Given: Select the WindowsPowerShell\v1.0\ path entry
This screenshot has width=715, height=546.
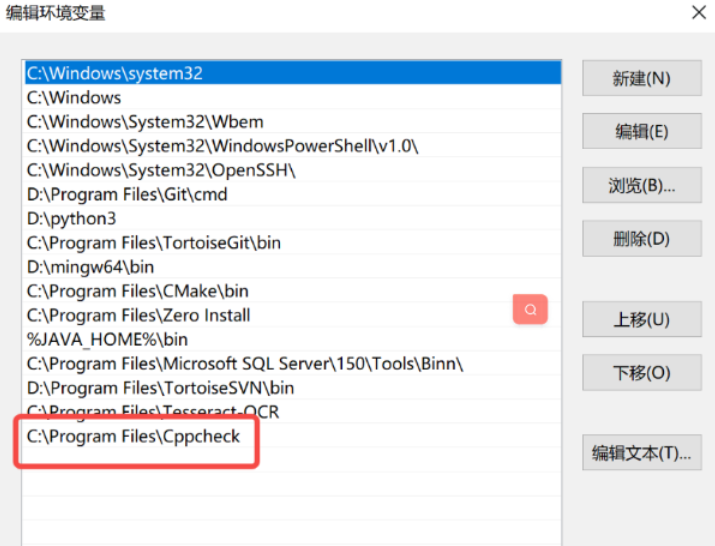Looking at the screenshot, I should (293, 146).
